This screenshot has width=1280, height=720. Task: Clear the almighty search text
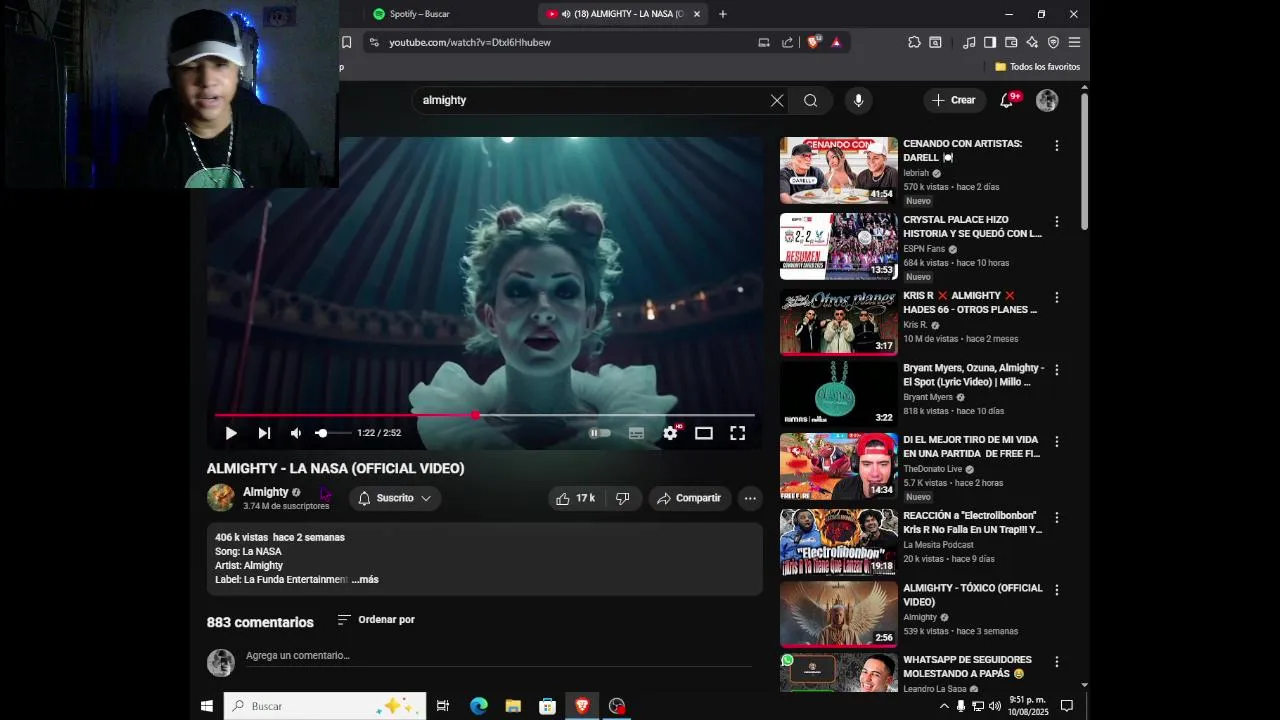click(x=777, y=100)
